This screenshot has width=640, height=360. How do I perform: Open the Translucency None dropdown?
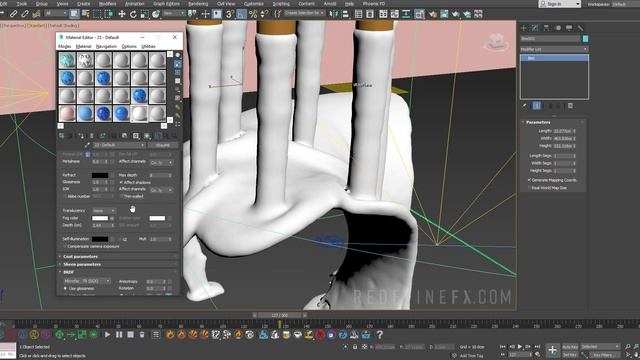[104, 211]
